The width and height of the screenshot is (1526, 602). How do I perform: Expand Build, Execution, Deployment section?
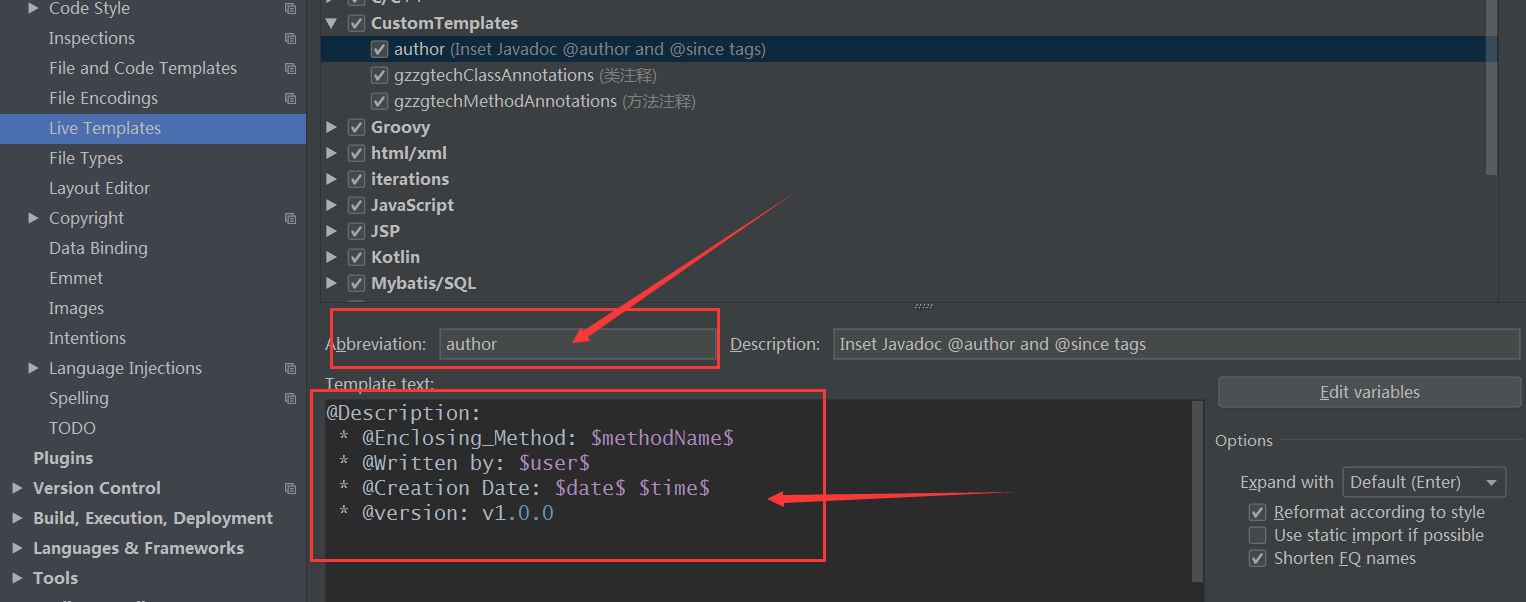[17, 518]
